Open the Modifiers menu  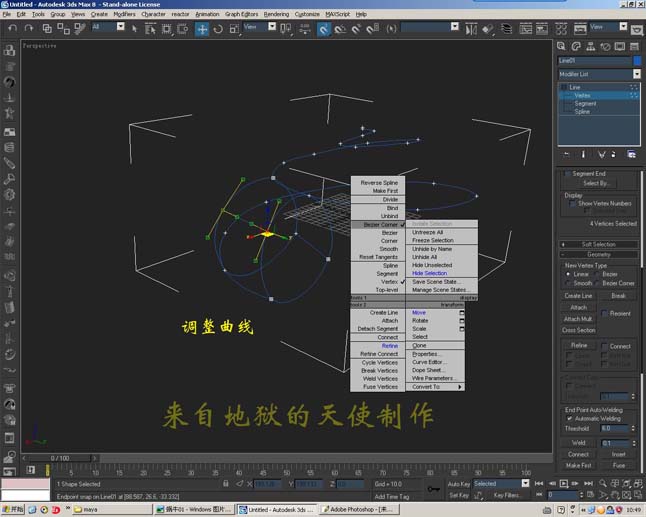point(124,14)
